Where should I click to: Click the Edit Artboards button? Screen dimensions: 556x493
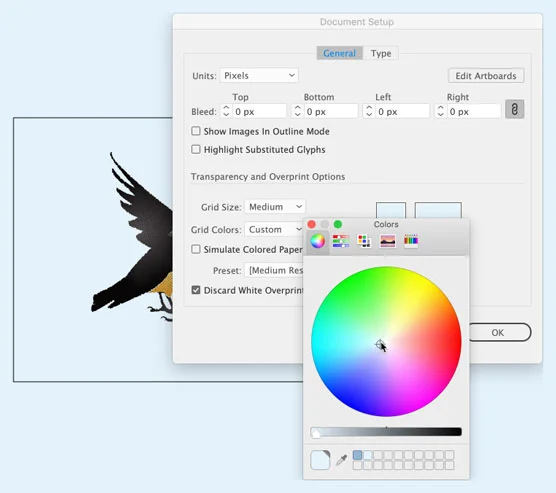click(x=486, y=76)
